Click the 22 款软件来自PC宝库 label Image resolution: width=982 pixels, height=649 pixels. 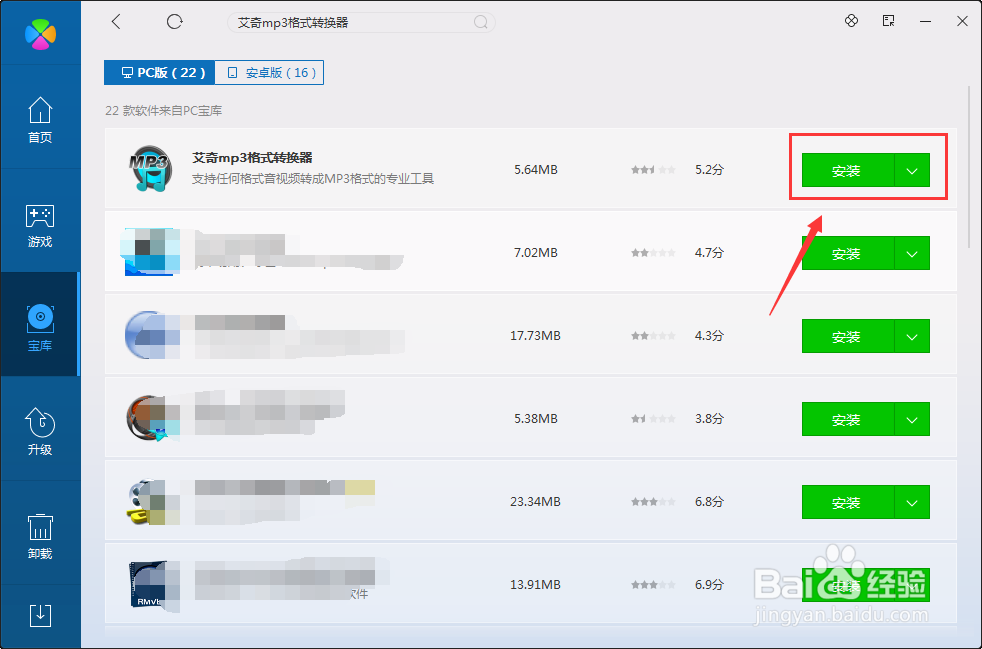coord(163,111)
